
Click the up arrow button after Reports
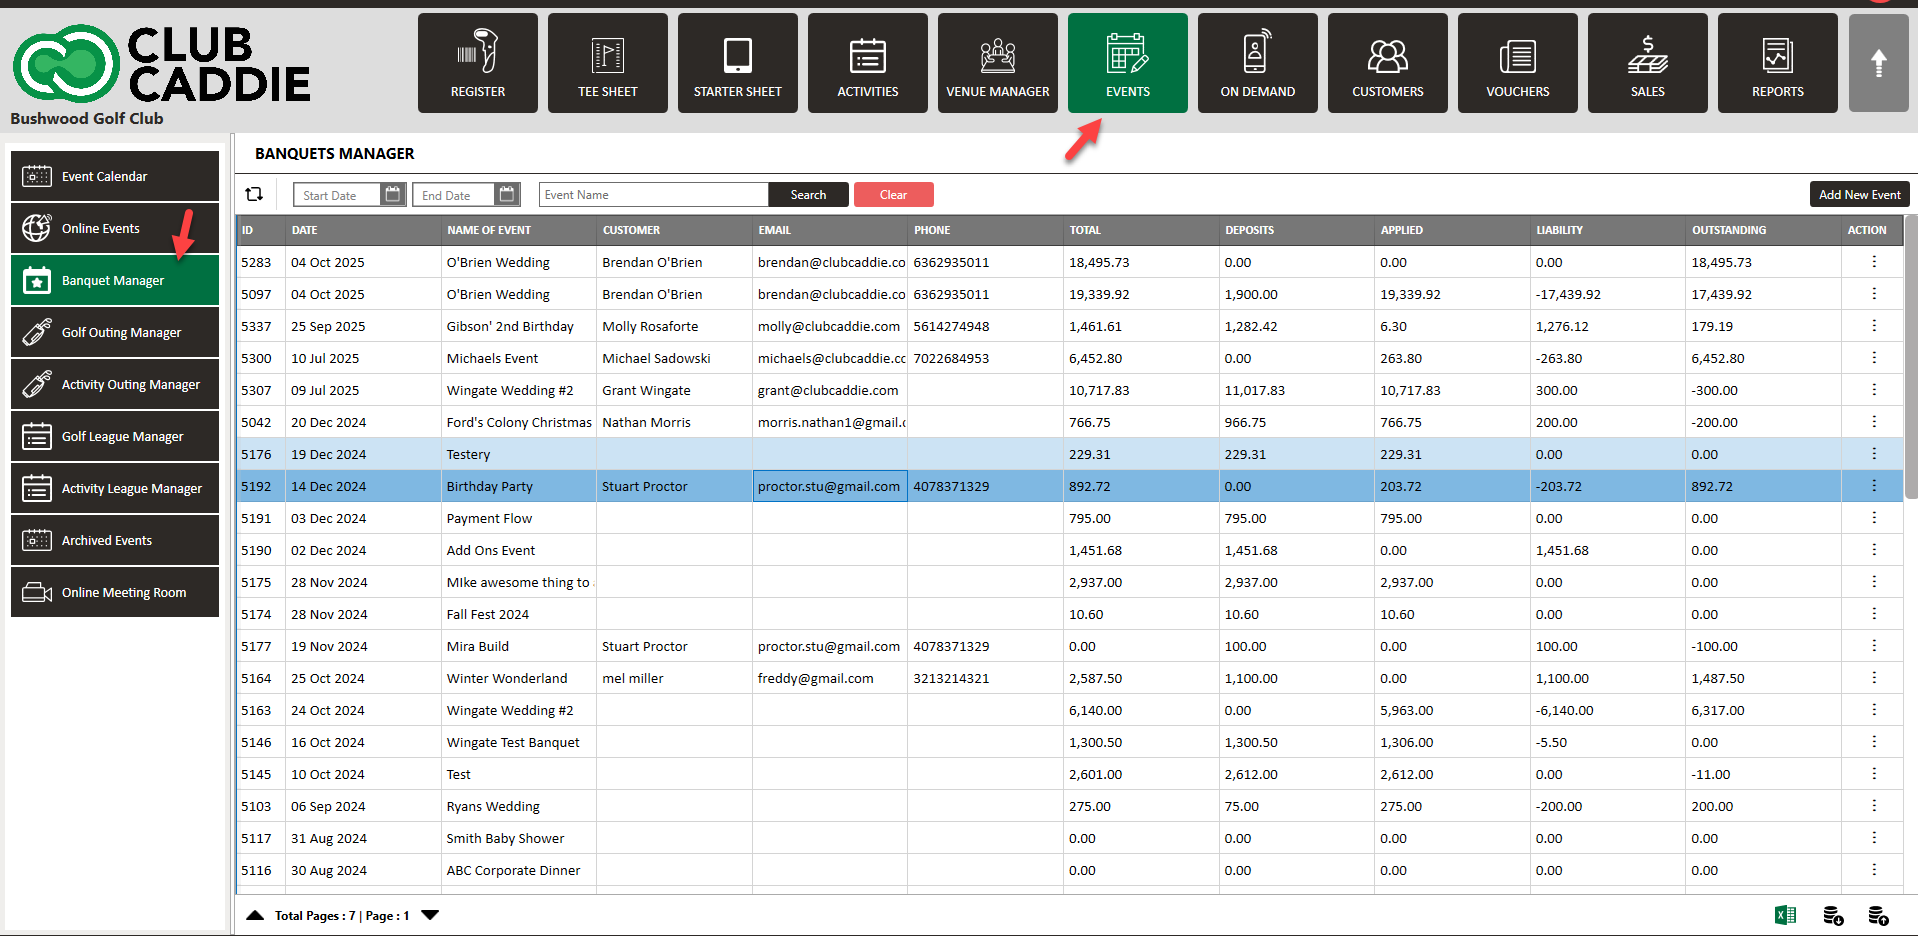pyautogui.click(x=1878, y=63)
